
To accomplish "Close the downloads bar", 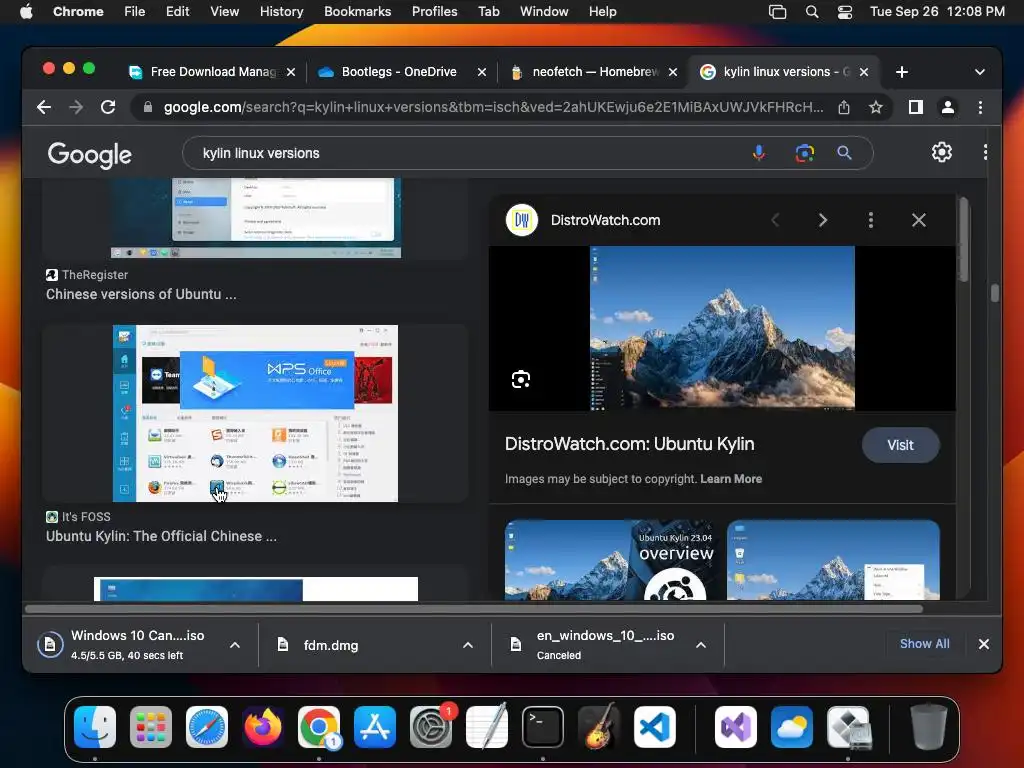I will pos(984,644).
